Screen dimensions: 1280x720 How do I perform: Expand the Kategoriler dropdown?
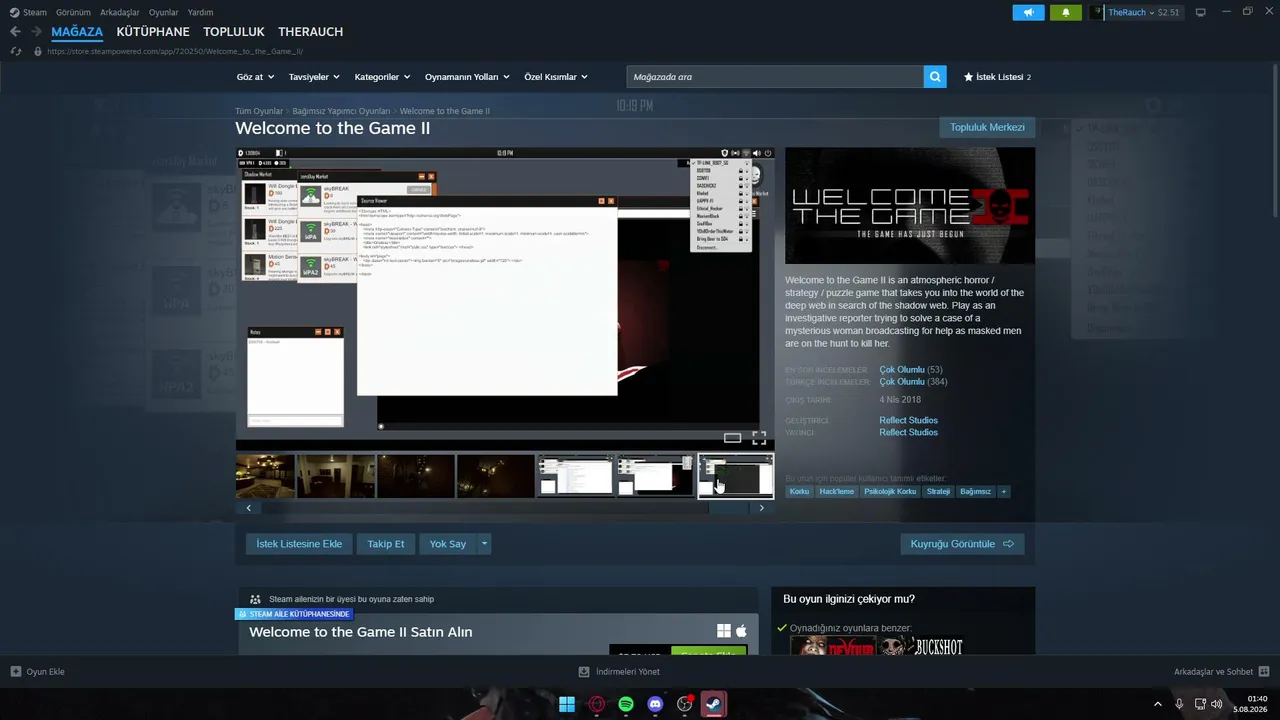(x=383, y=77)
